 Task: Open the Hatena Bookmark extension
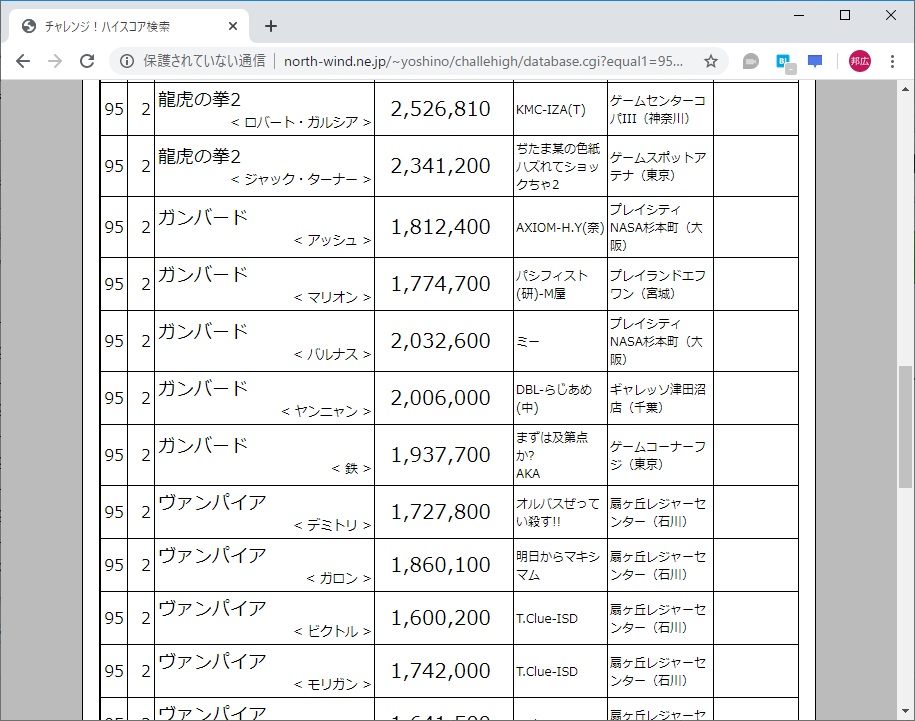784,60
